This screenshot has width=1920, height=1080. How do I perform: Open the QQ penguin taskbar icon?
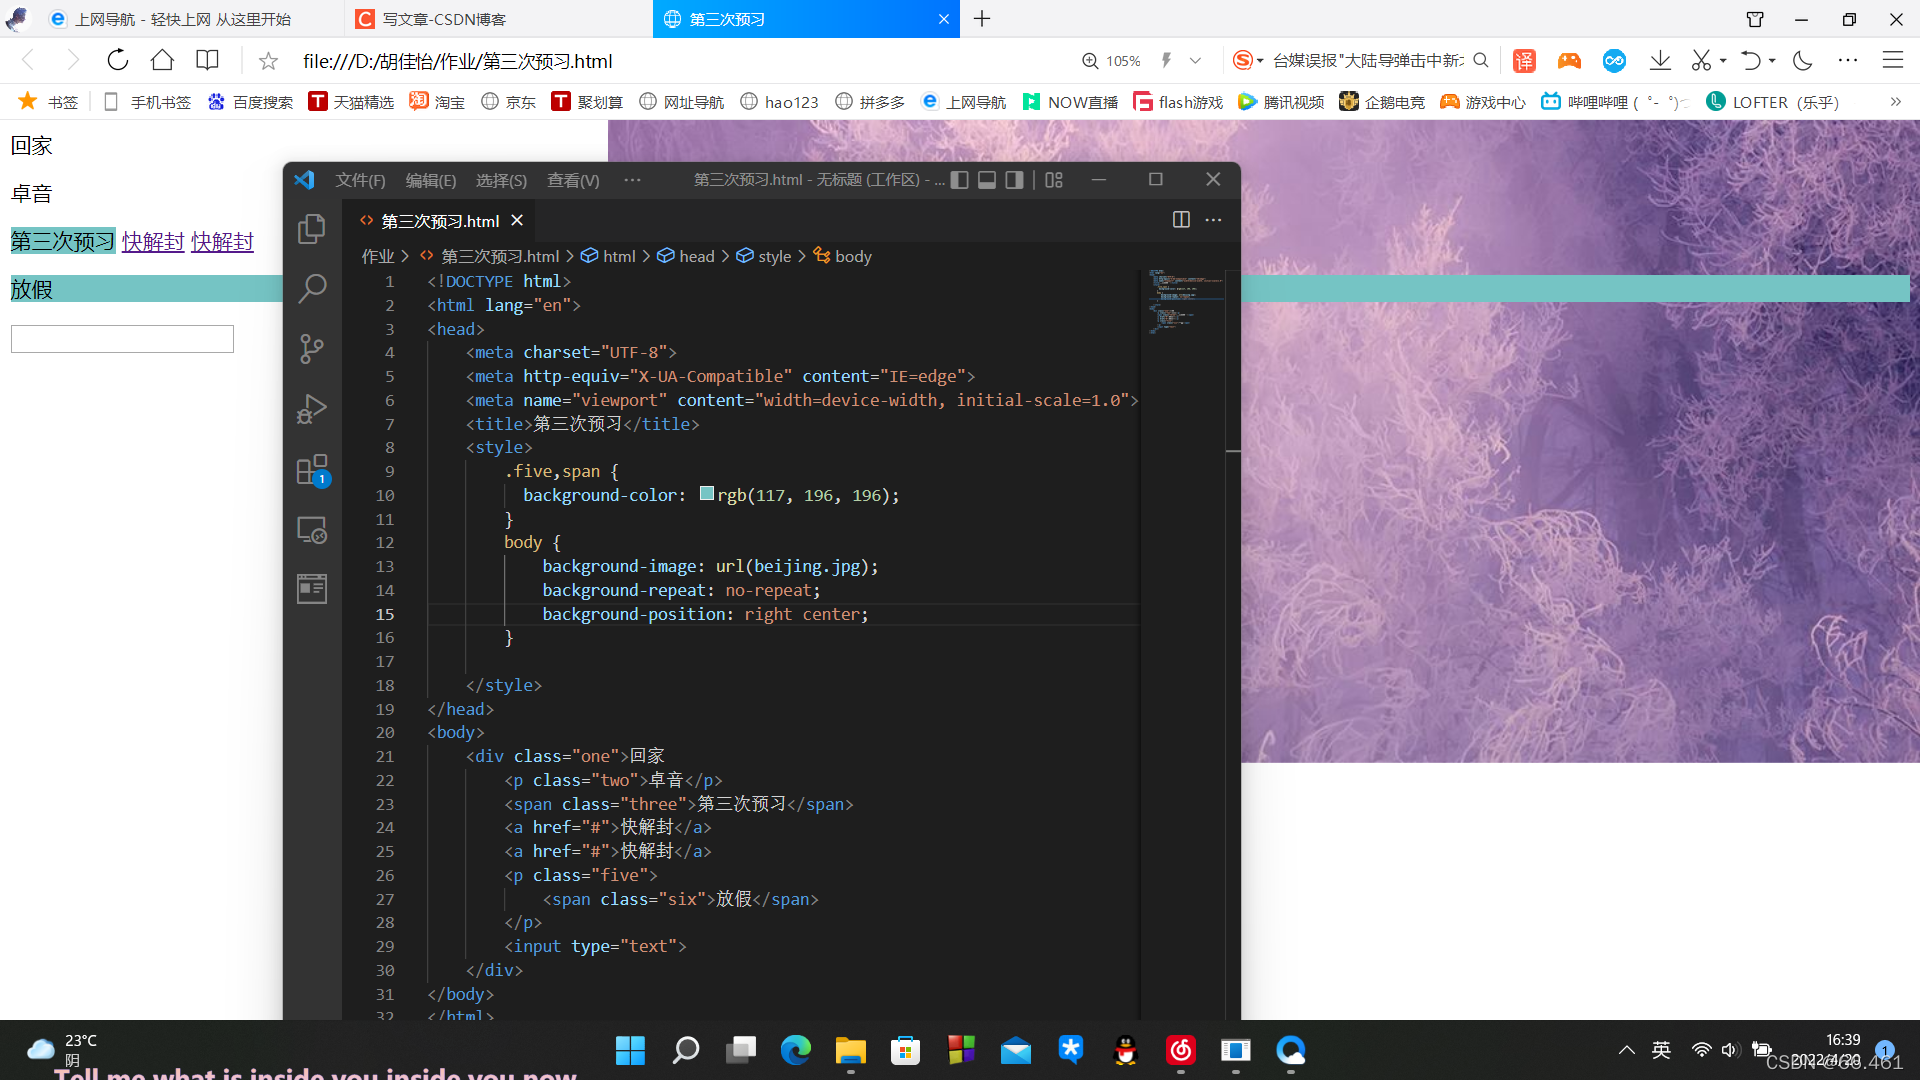1126,1050
